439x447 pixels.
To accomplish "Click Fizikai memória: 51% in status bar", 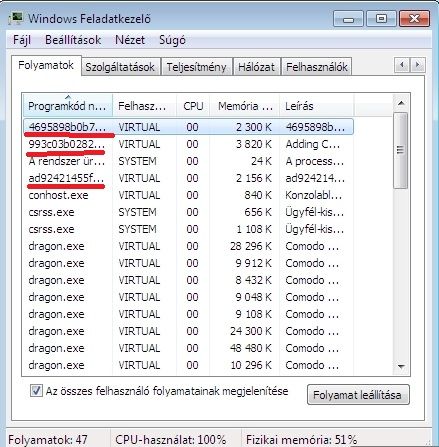I will tap(302, 440).
